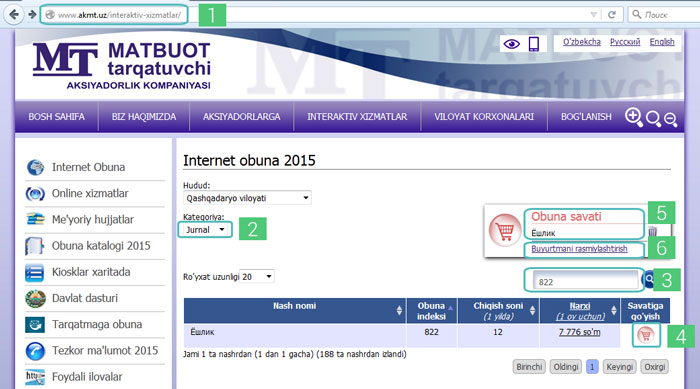The image size is (700, 389).
Task: Open the Kategoriya Jurnal dropdown
Action: [205, 230]
